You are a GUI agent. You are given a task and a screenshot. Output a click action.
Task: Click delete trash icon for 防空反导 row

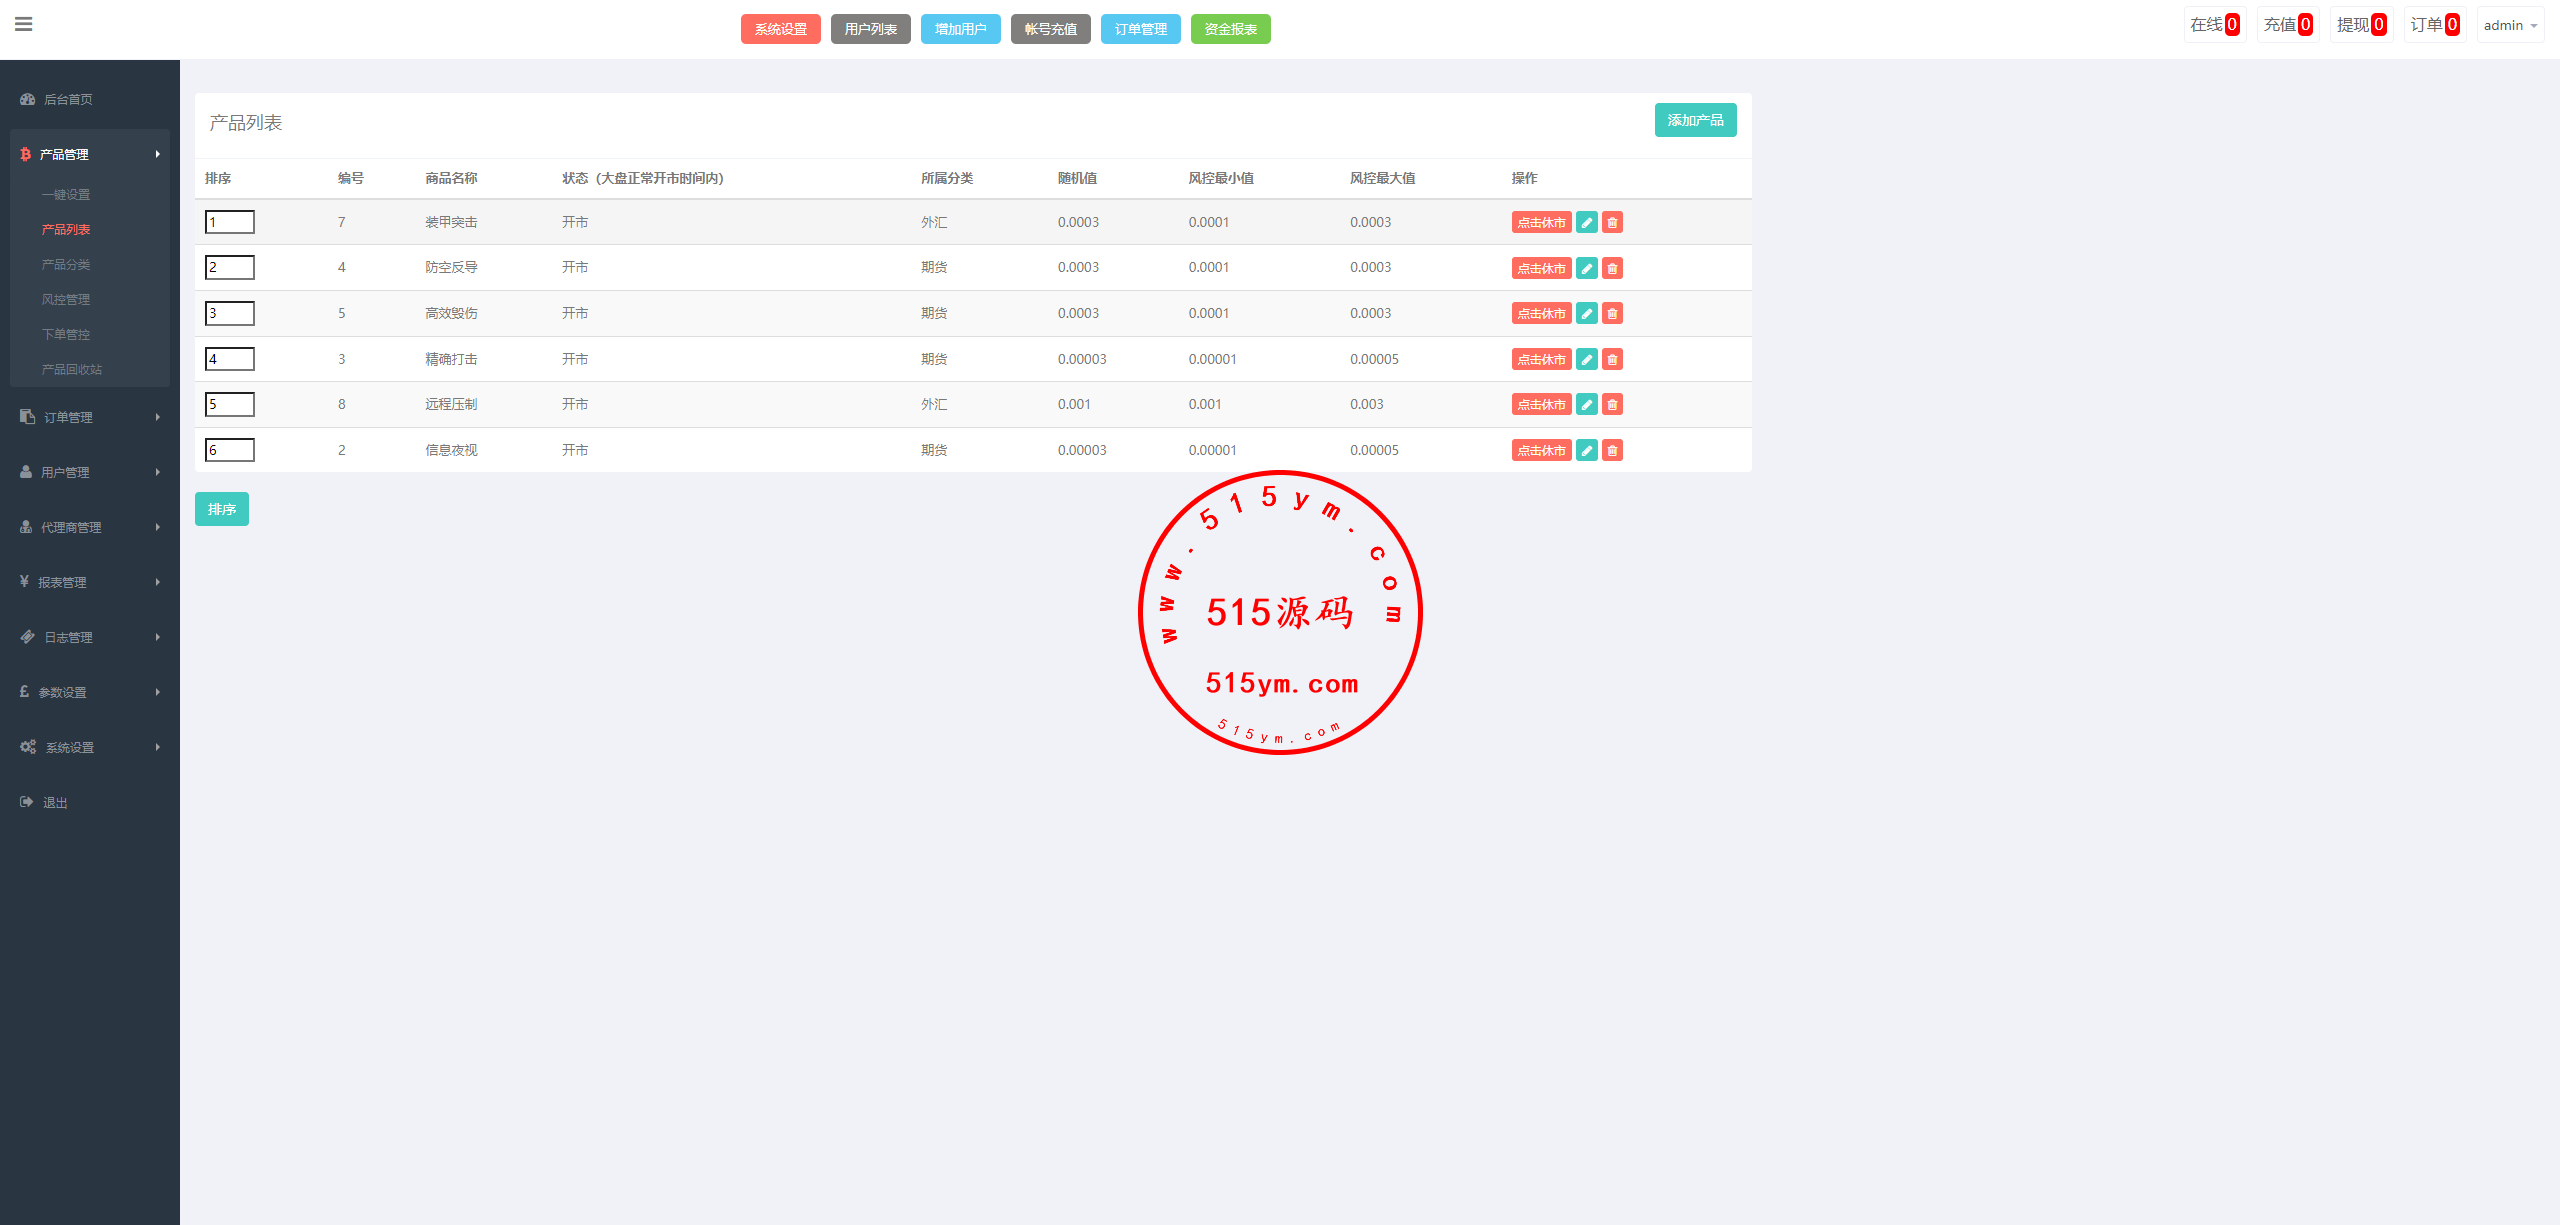[1612, 268]
